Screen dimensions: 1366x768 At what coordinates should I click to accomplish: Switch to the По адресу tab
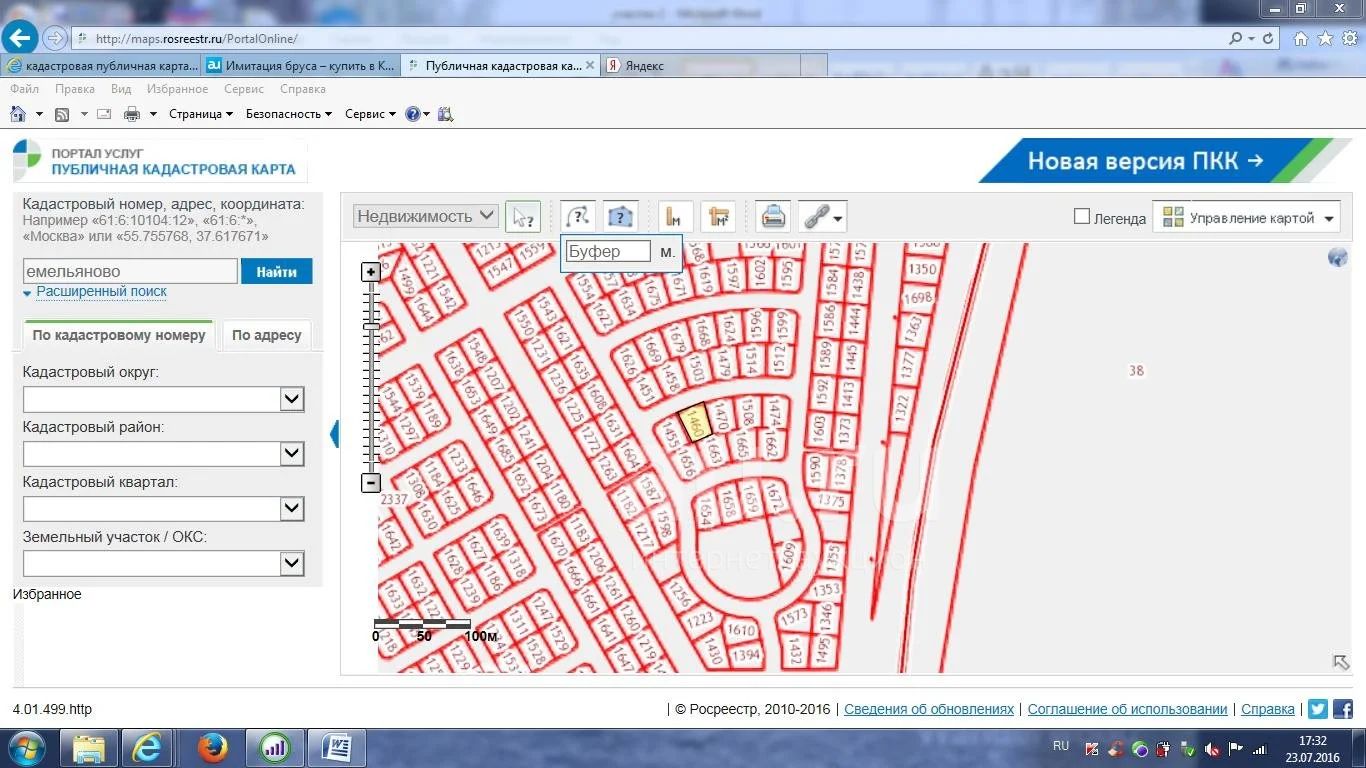266,335
